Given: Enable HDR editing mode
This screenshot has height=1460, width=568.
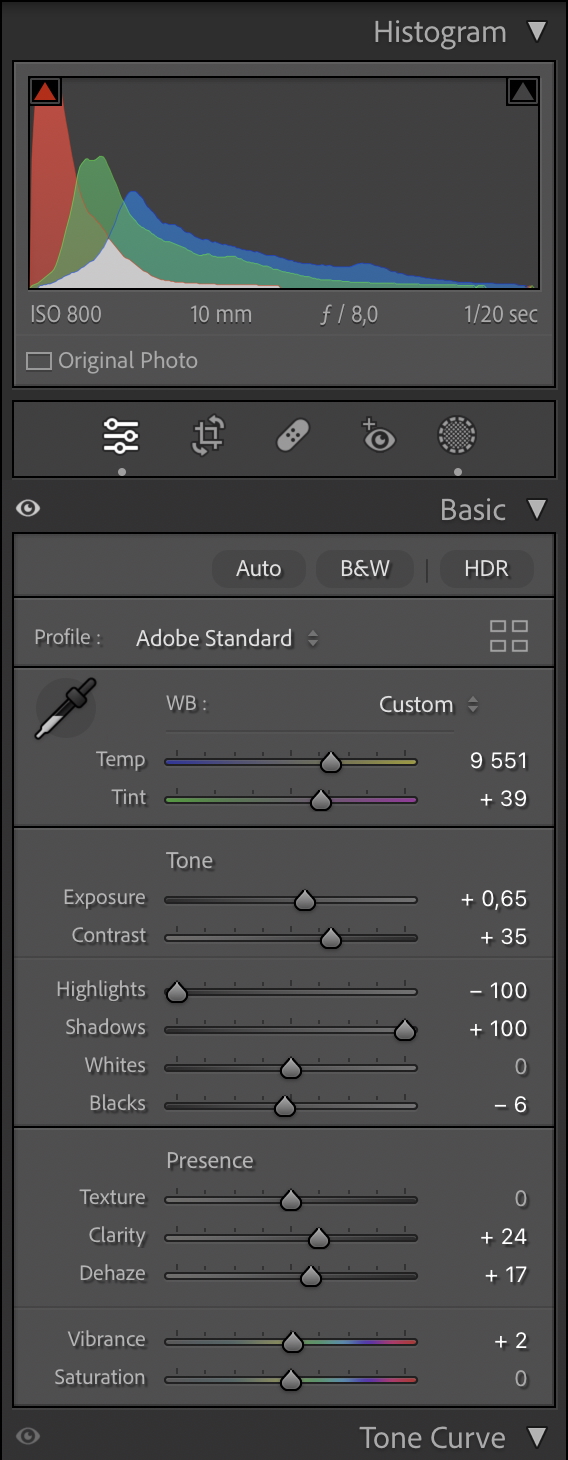Looking at the screenshot, I should 487,569.
